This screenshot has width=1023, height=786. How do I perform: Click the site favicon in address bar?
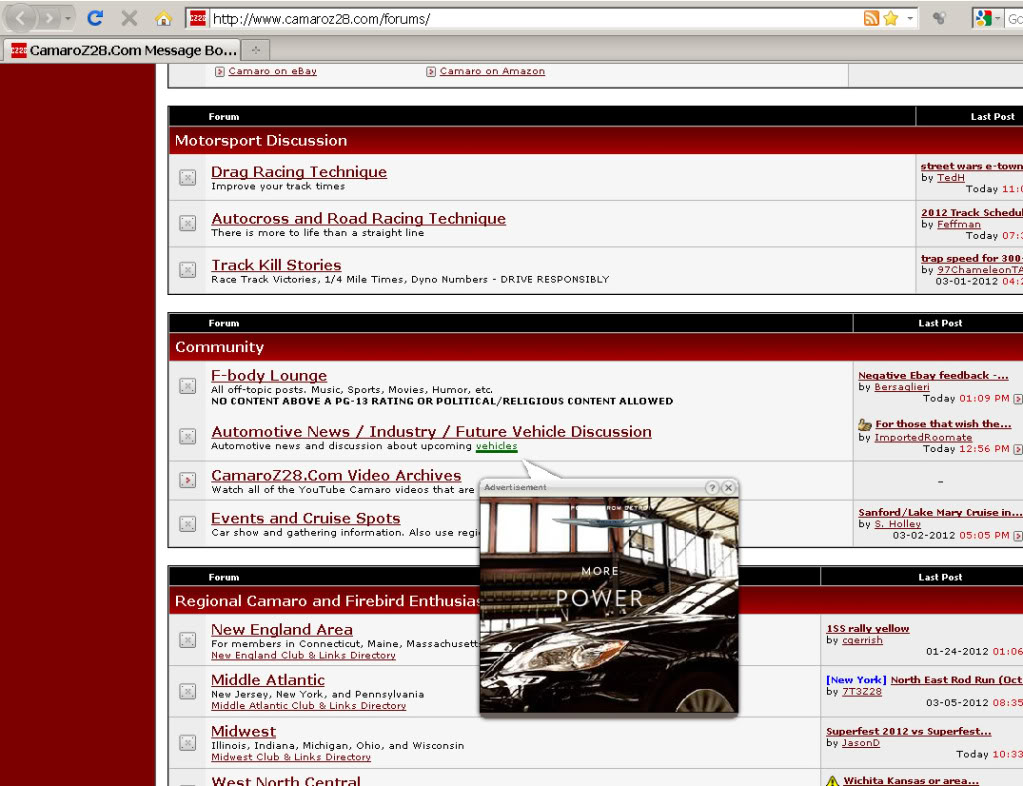[x=198, y=18]
